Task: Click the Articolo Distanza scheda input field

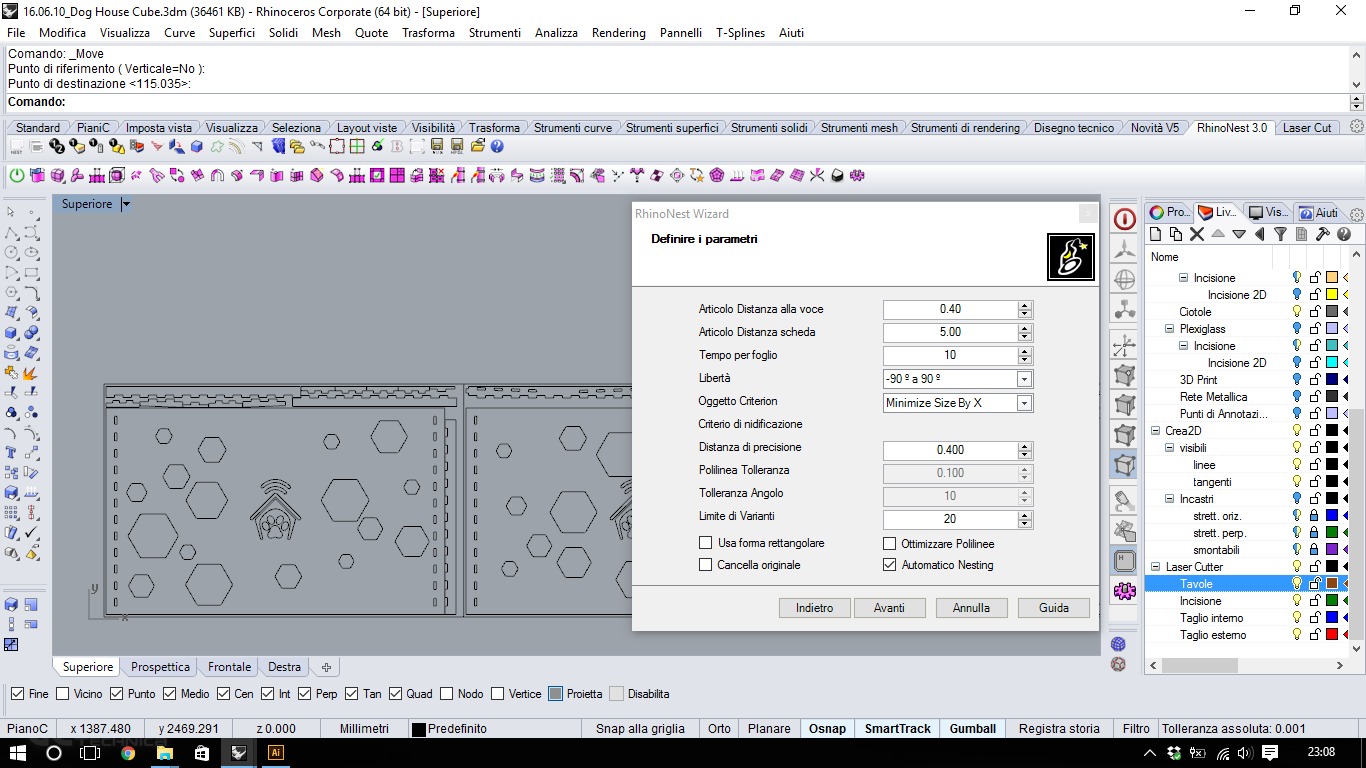Action: [950, 332]
